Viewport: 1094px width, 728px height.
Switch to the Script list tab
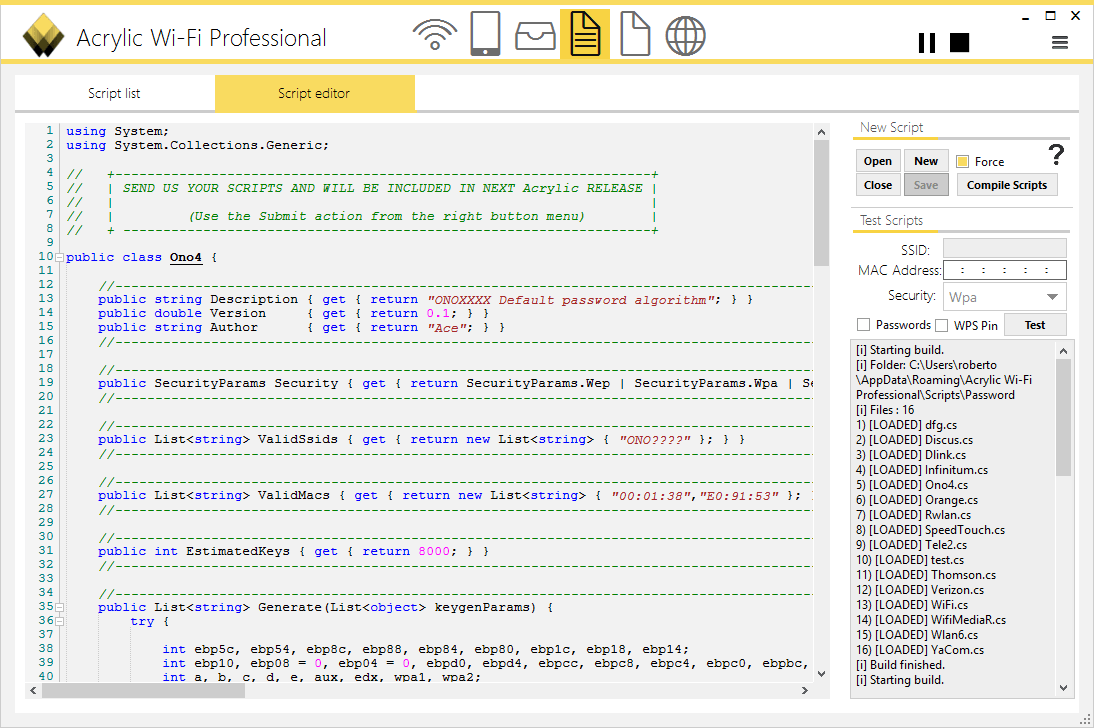(x=114, y=93)
